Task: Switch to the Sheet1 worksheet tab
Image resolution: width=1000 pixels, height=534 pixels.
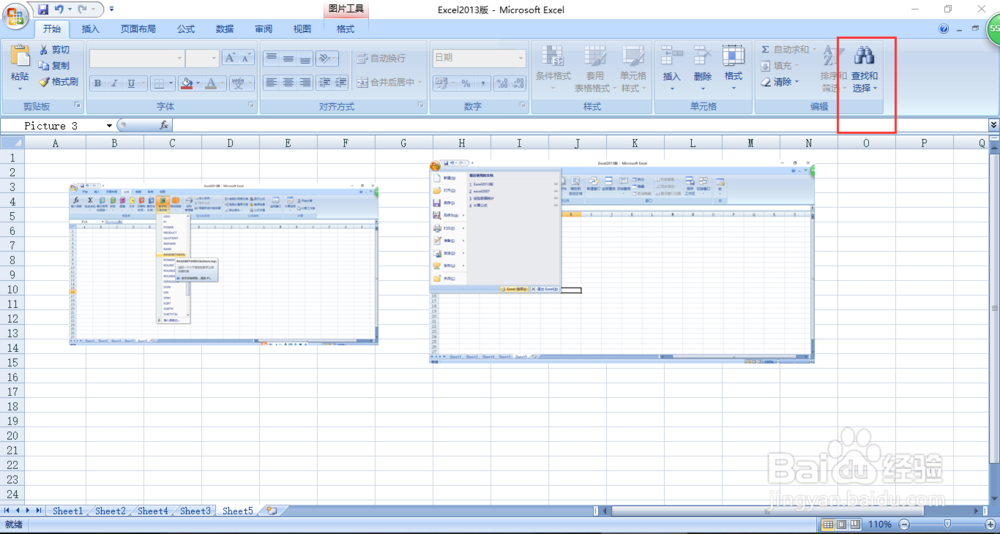Action: [68, 510]
